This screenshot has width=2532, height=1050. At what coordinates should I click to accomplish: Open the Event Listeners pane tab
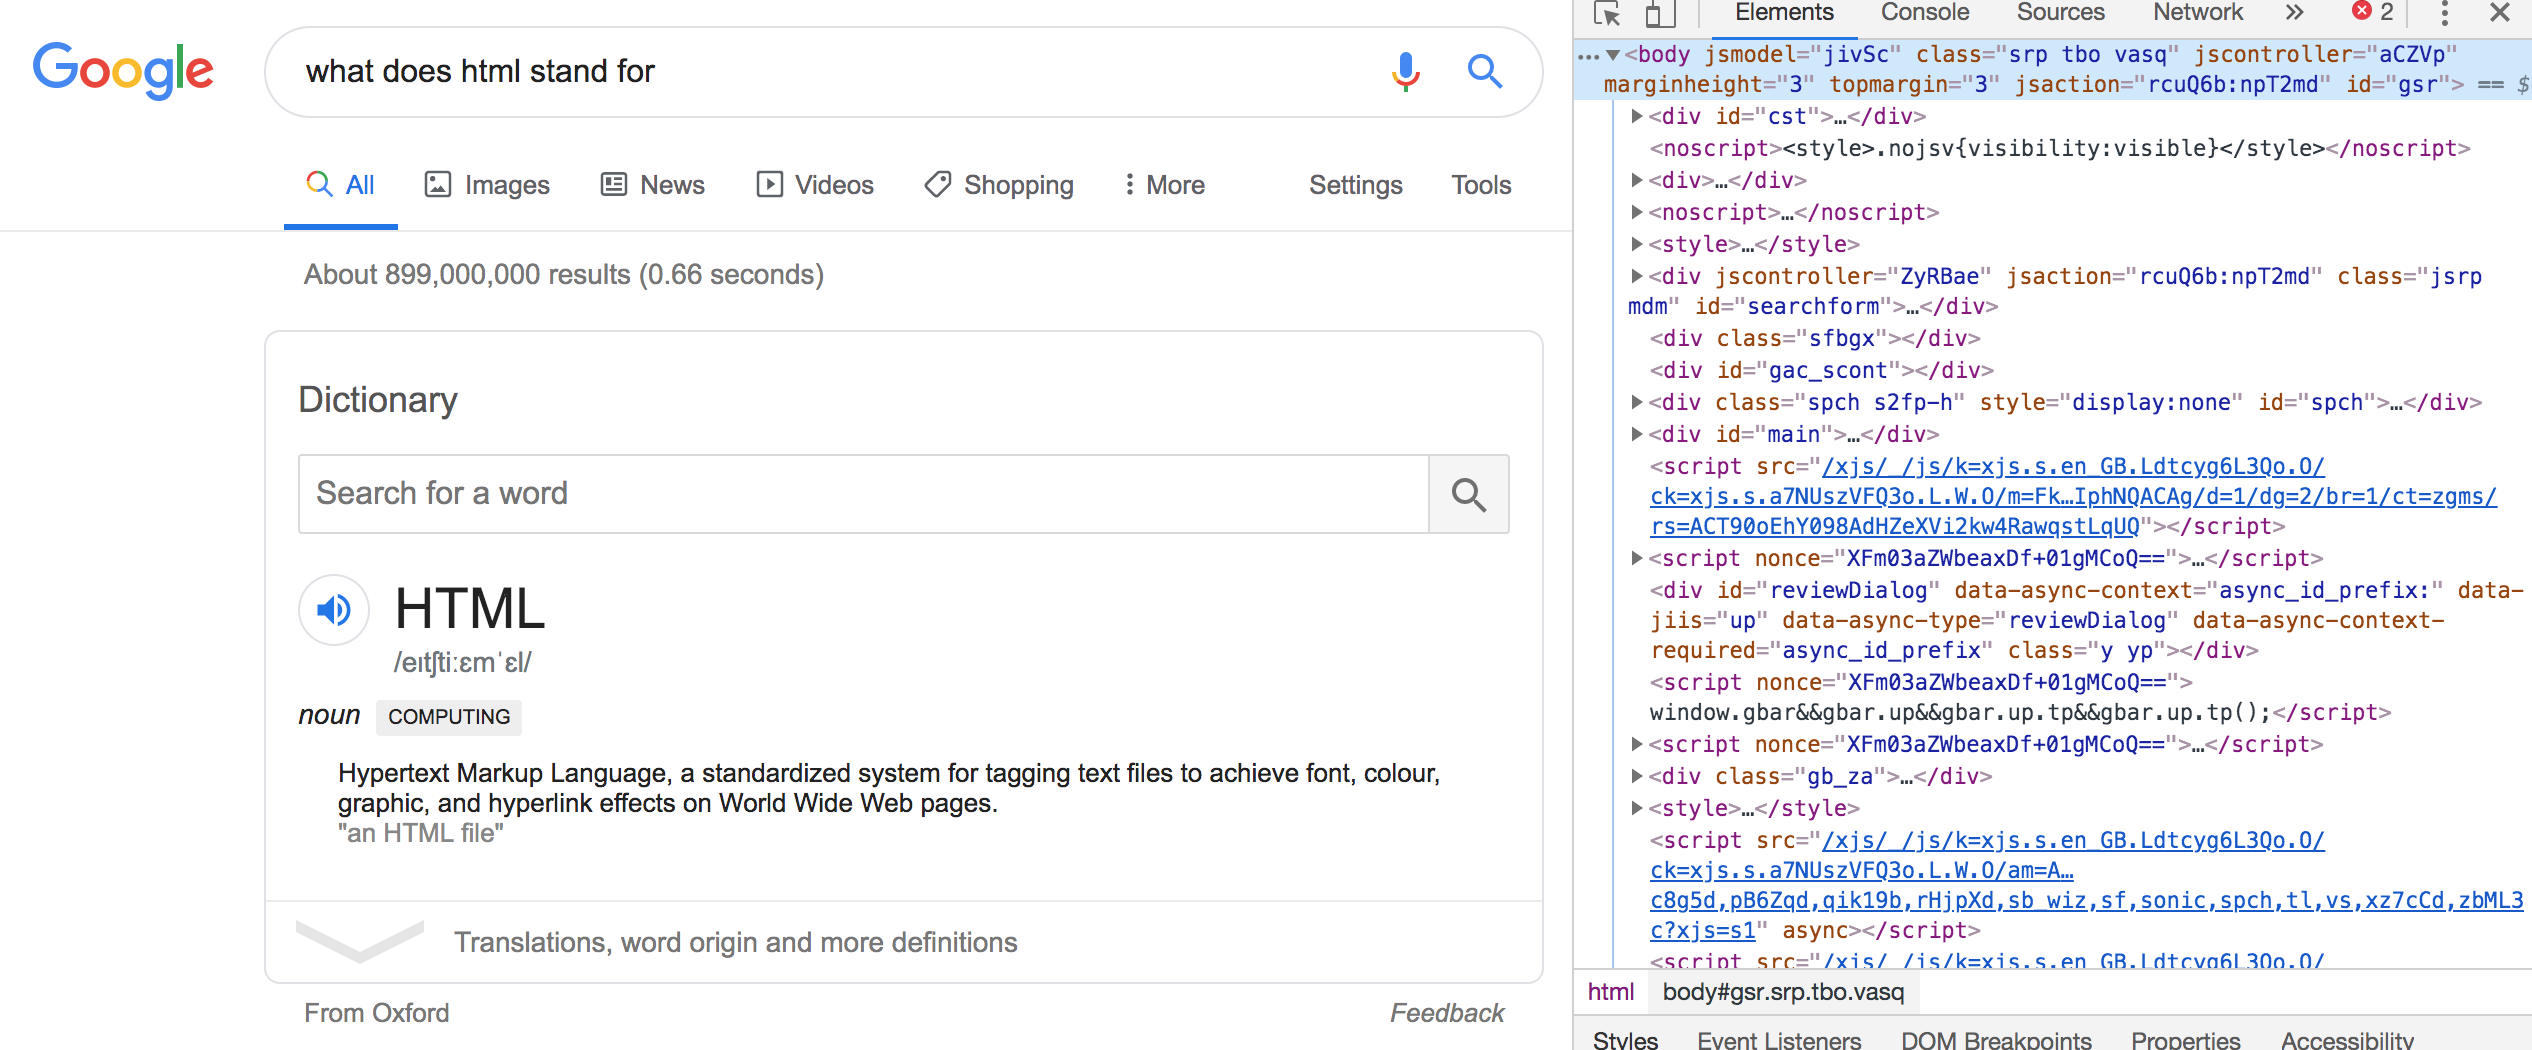[1779, 1039]
